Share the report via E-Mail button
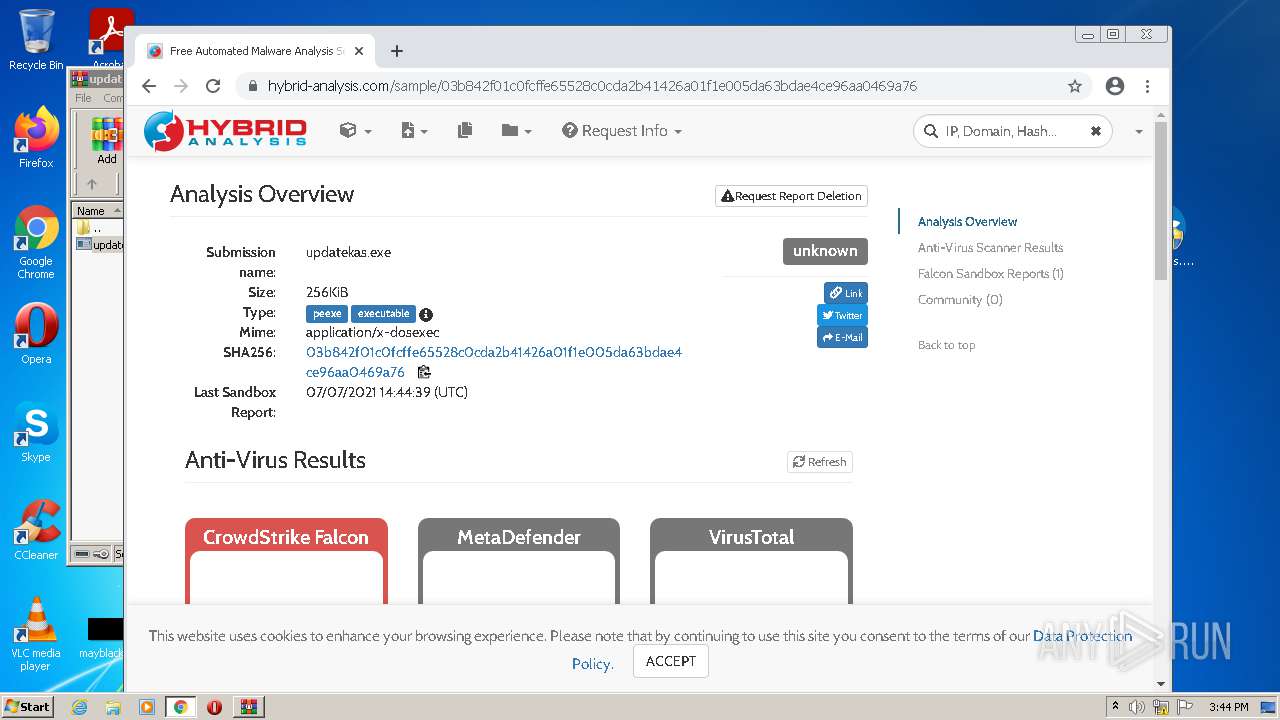The width and height of the screenshot is (1280, 720). 842,337
